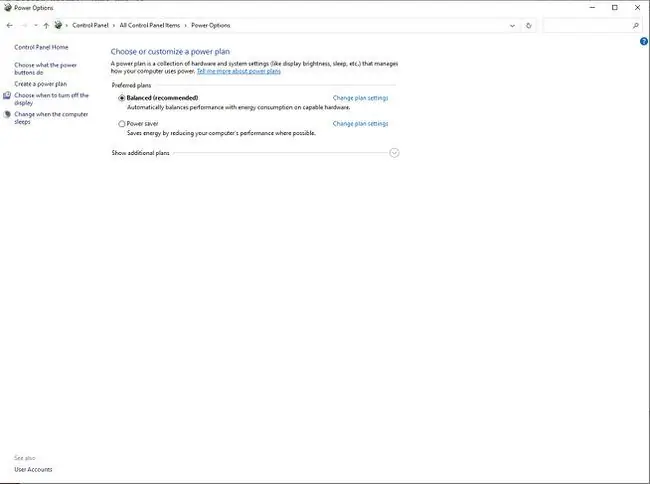Click the Power Options address bar icon

click(58, 25)
